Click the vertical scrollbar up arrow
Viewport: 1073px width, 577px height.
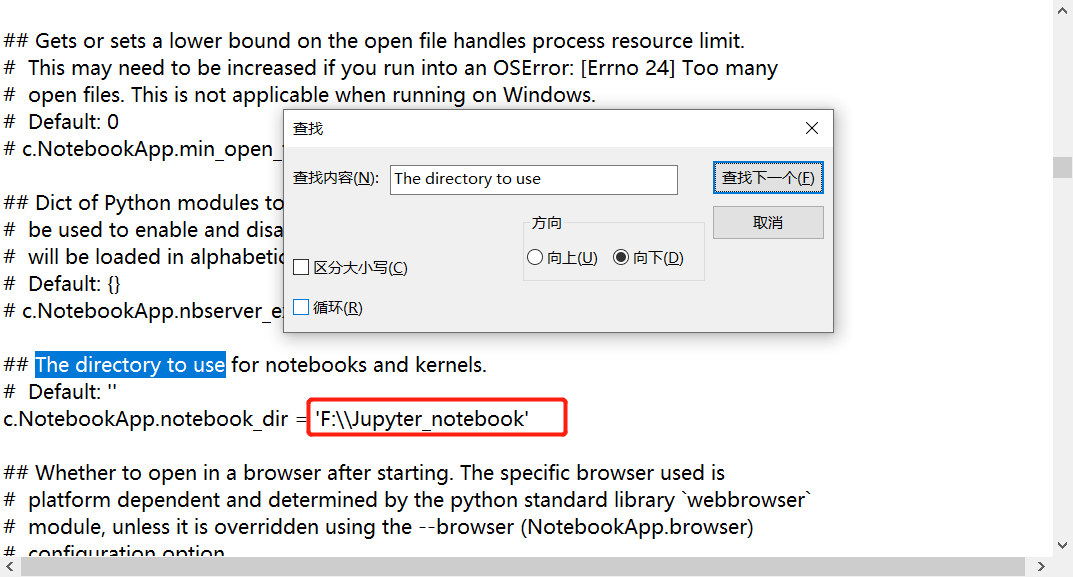coord(1063,11)
